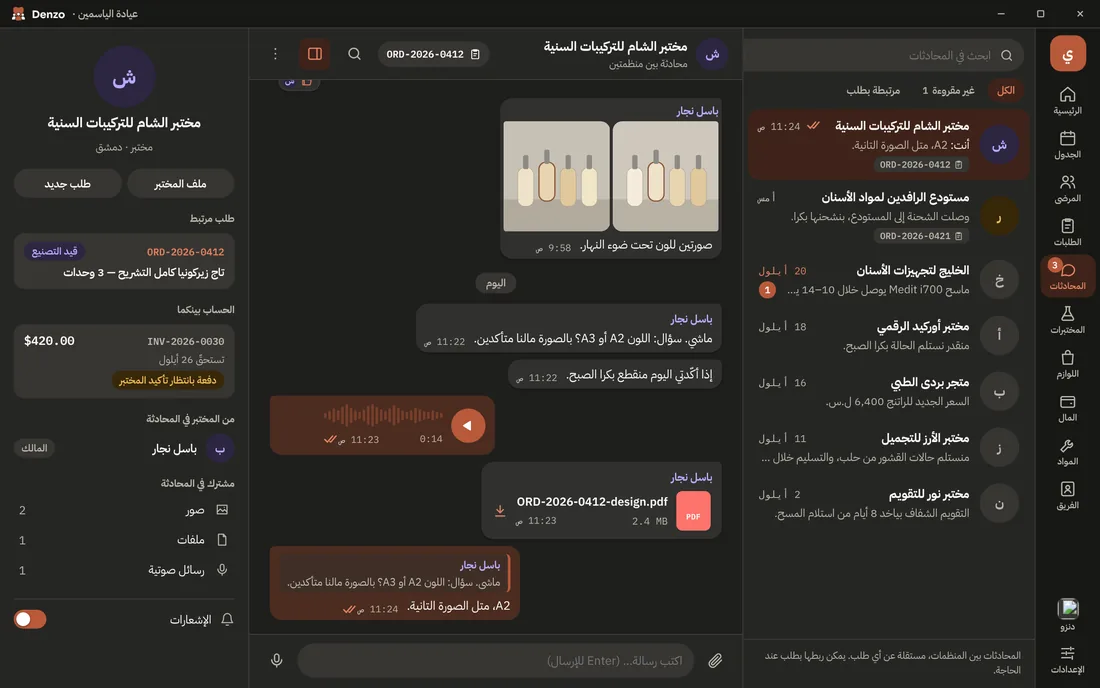1100x688 pixels.
Task: Click the دنزو app logo in sidebar
Action: pyautogui.click(x=1067, y=608)
